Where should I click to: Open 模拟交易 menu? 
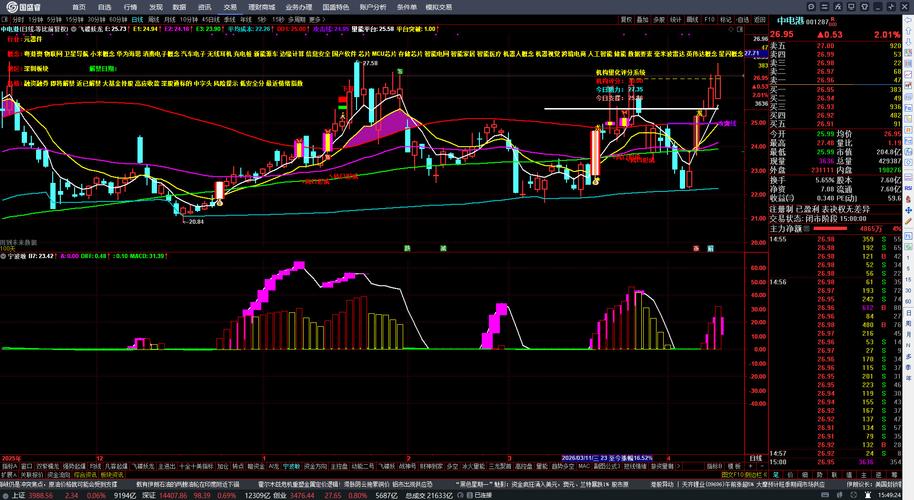coord(439,7)
